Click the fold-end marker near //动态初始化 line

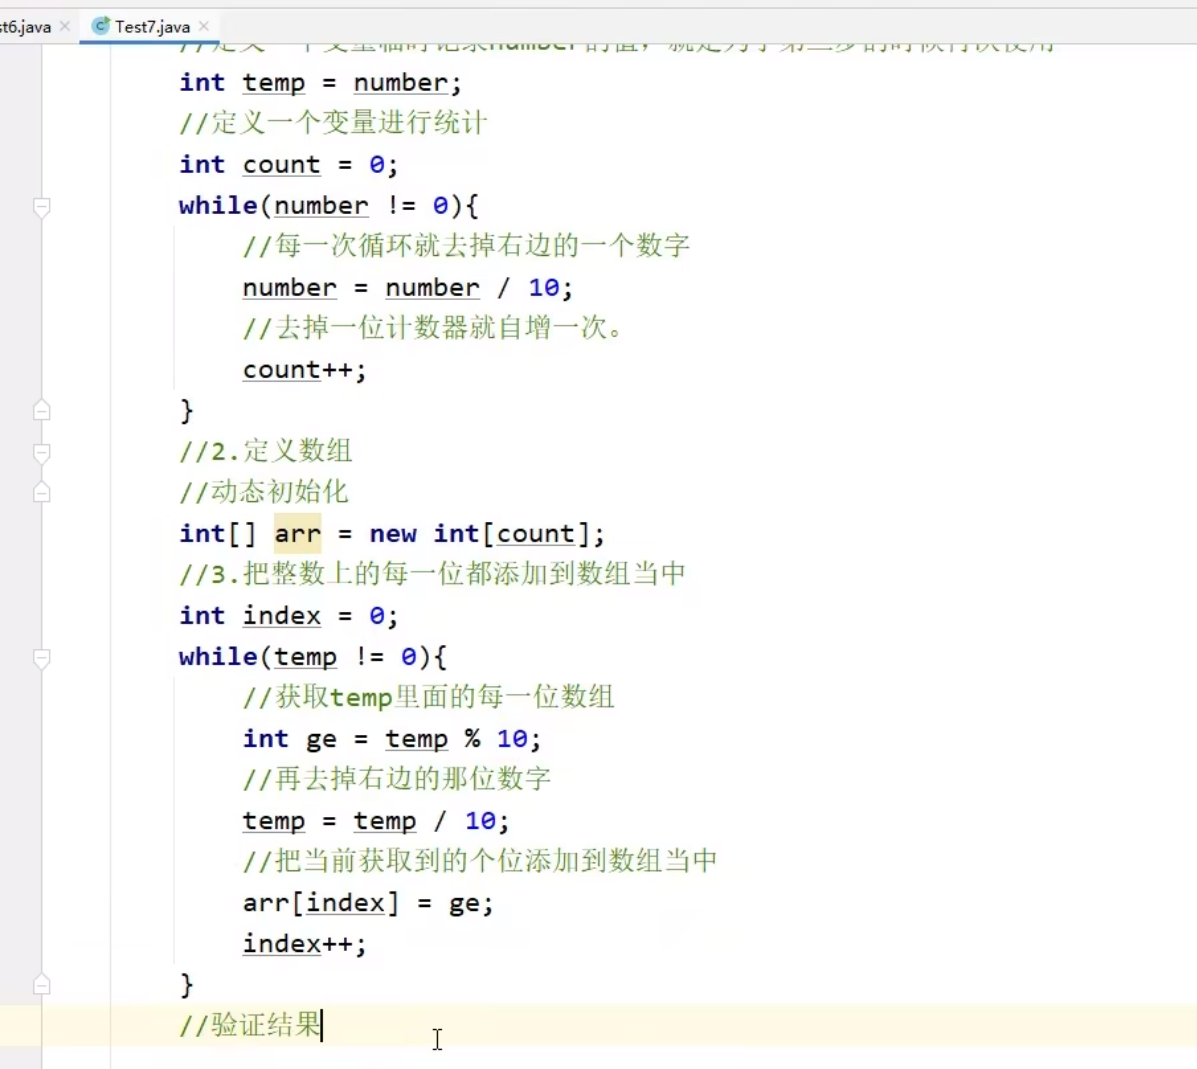click(42, 491)
